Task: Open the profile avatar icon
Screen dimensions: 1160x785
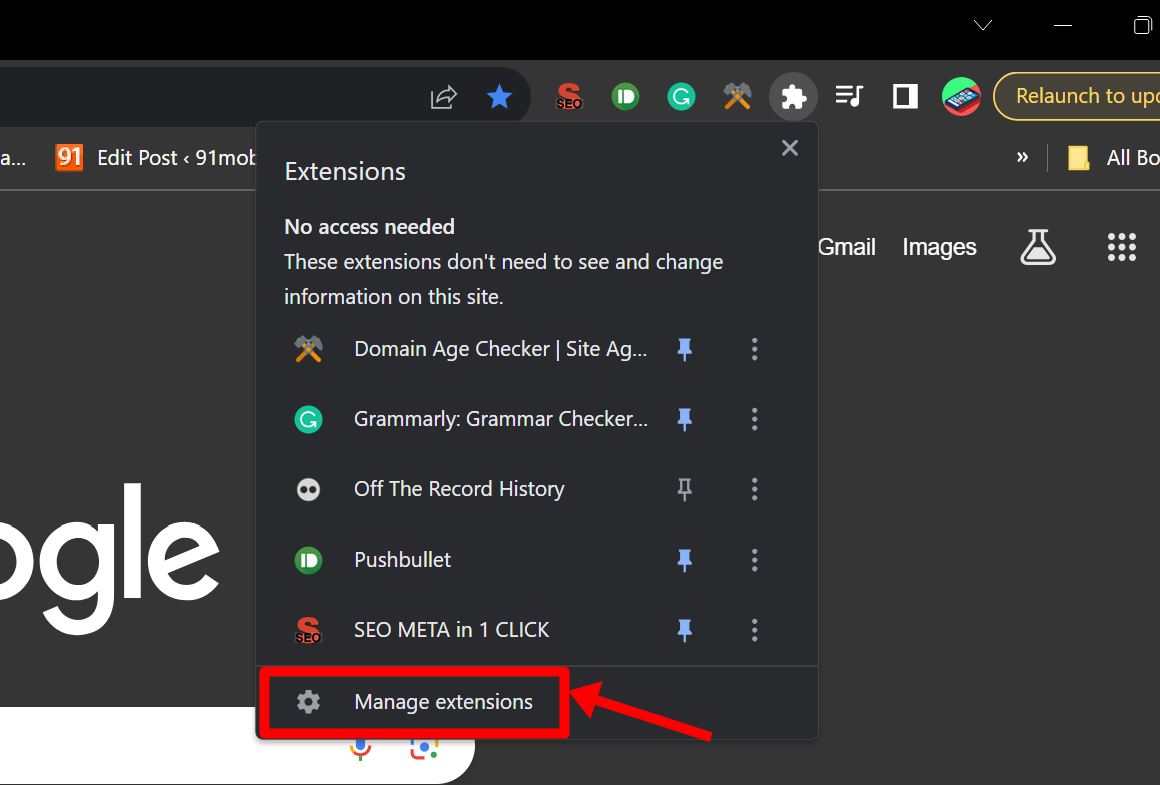Action: tap(961, 96)
